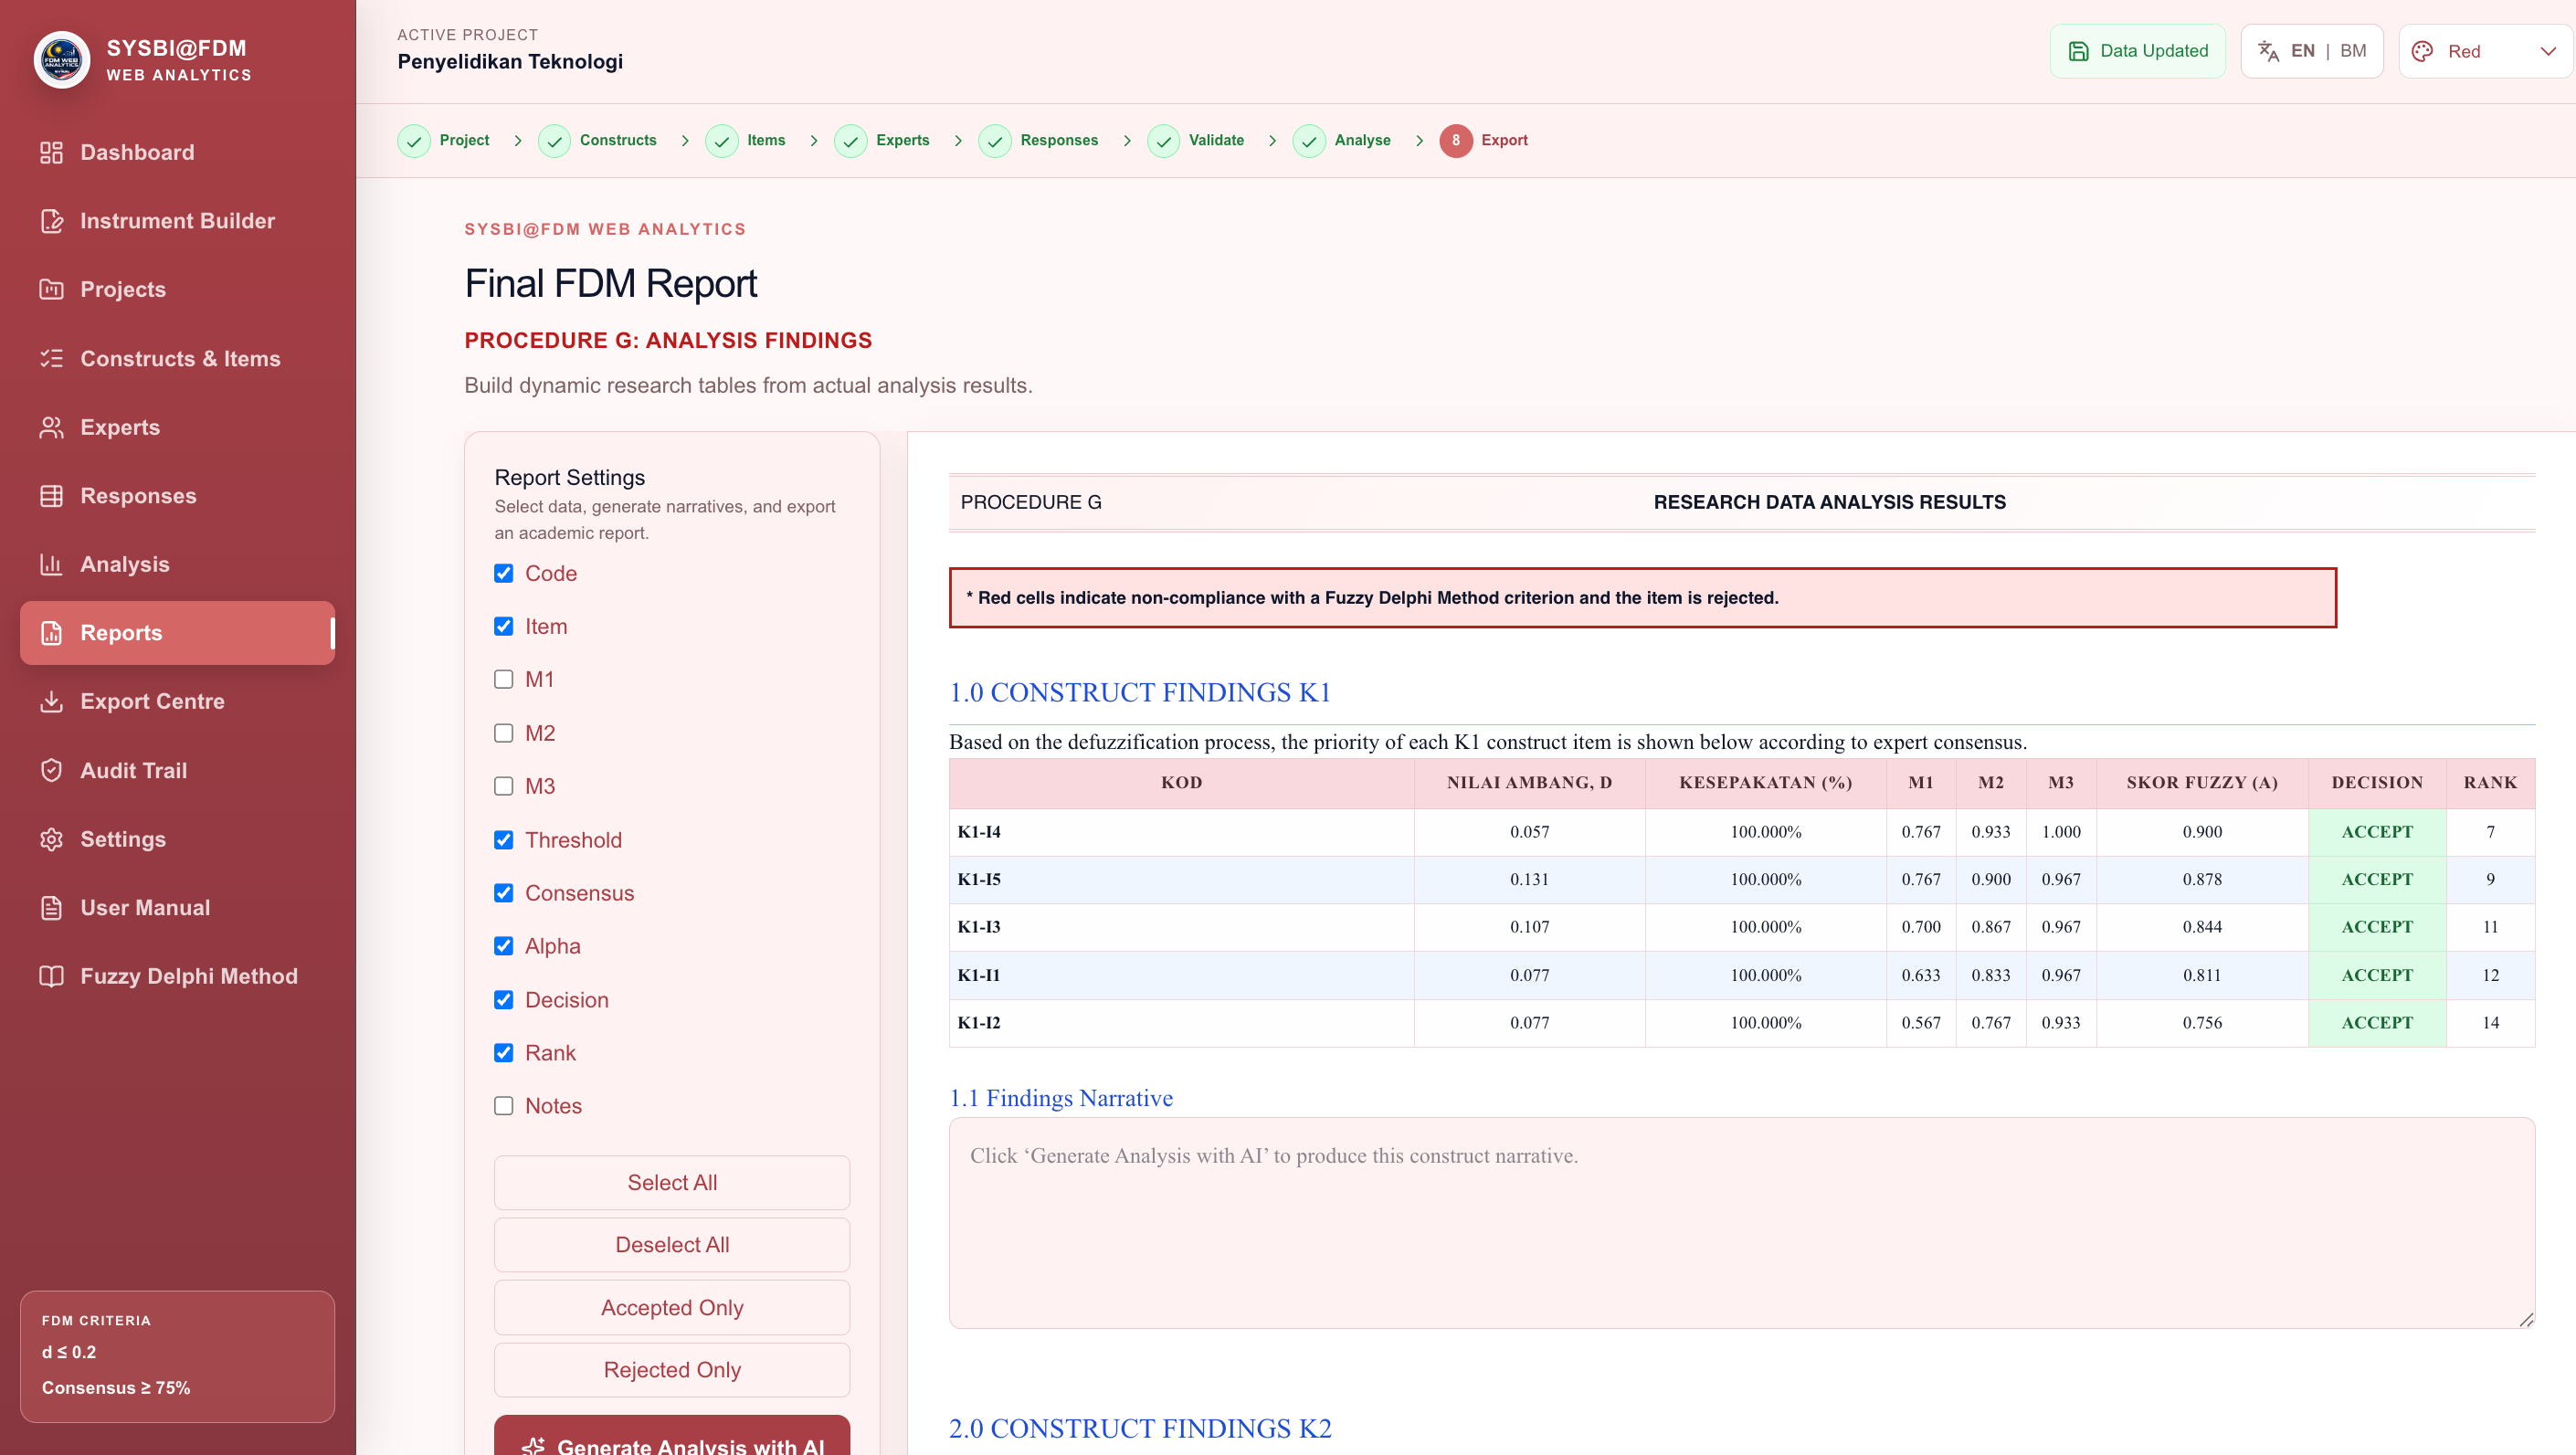Open the Export step

click(x=1484, y=141)
